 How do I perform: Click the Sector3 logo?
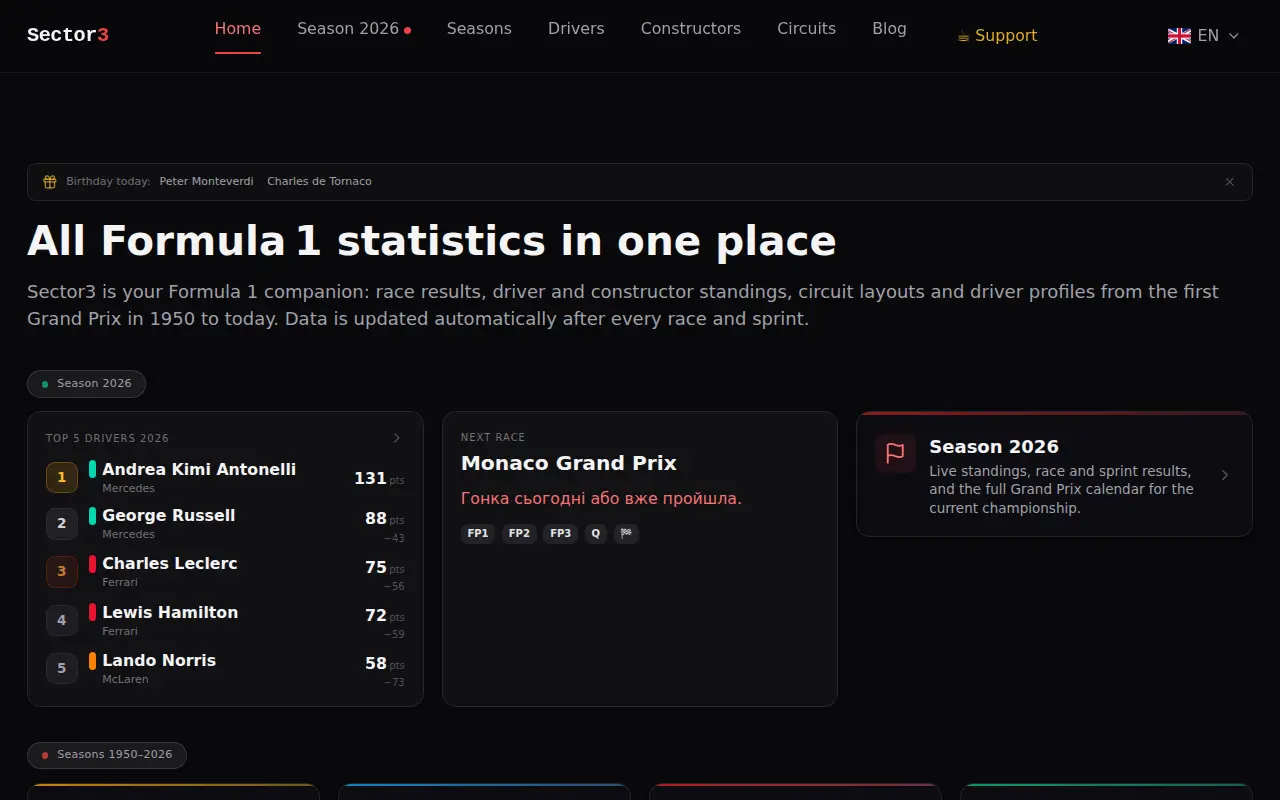pyautogui.click(x=68, y=35)
